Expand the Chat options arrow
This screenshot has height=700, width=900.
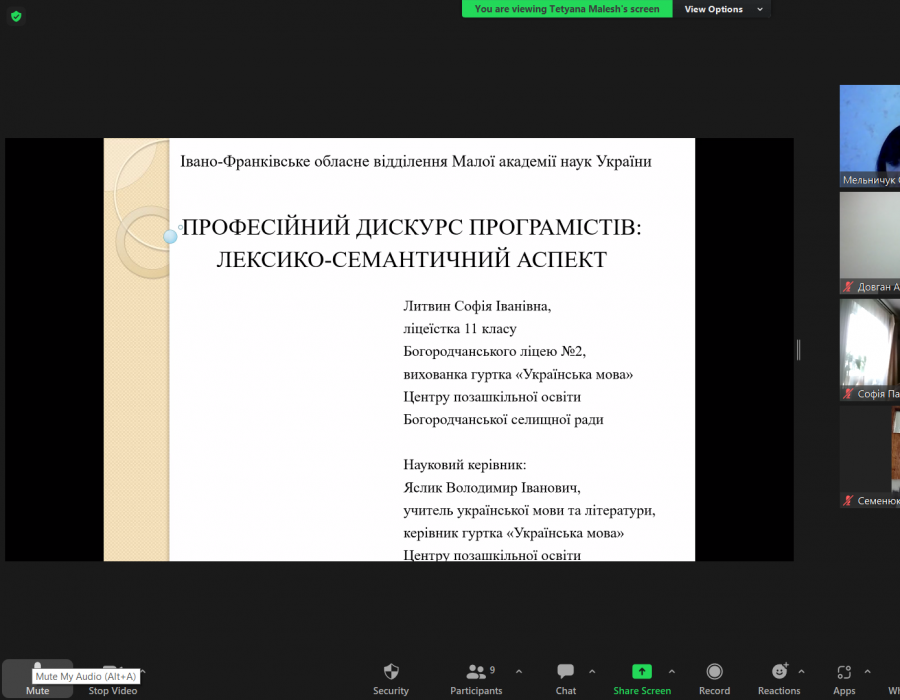coord(592,672)
